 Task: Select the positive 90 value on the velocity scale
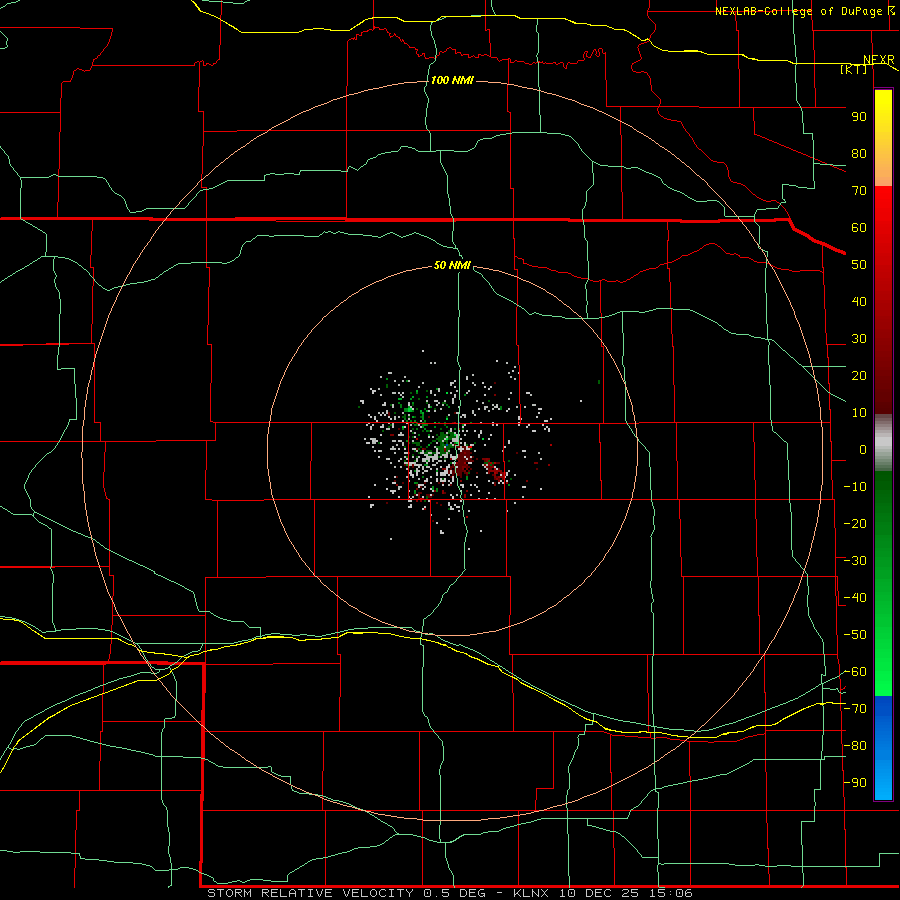[859, 117]
